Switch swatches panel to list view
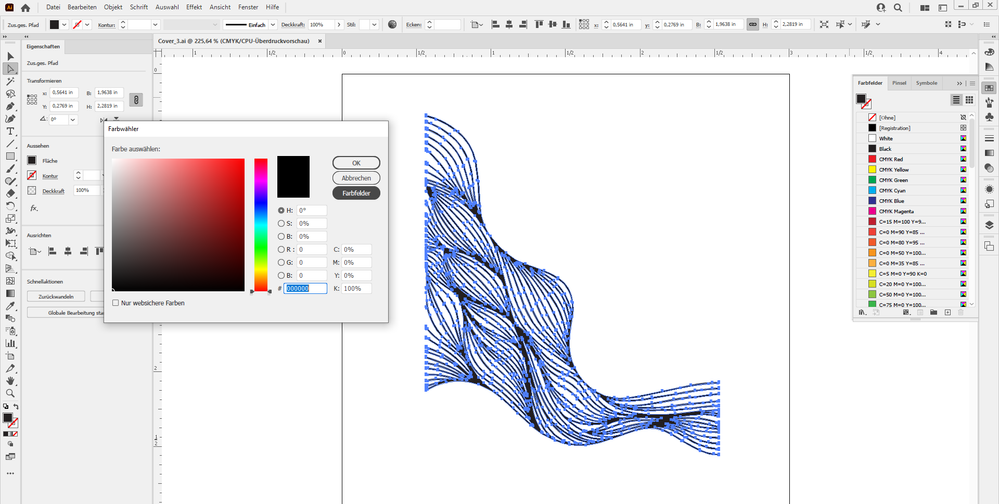 pyautogui.click(x=956, y=100)
